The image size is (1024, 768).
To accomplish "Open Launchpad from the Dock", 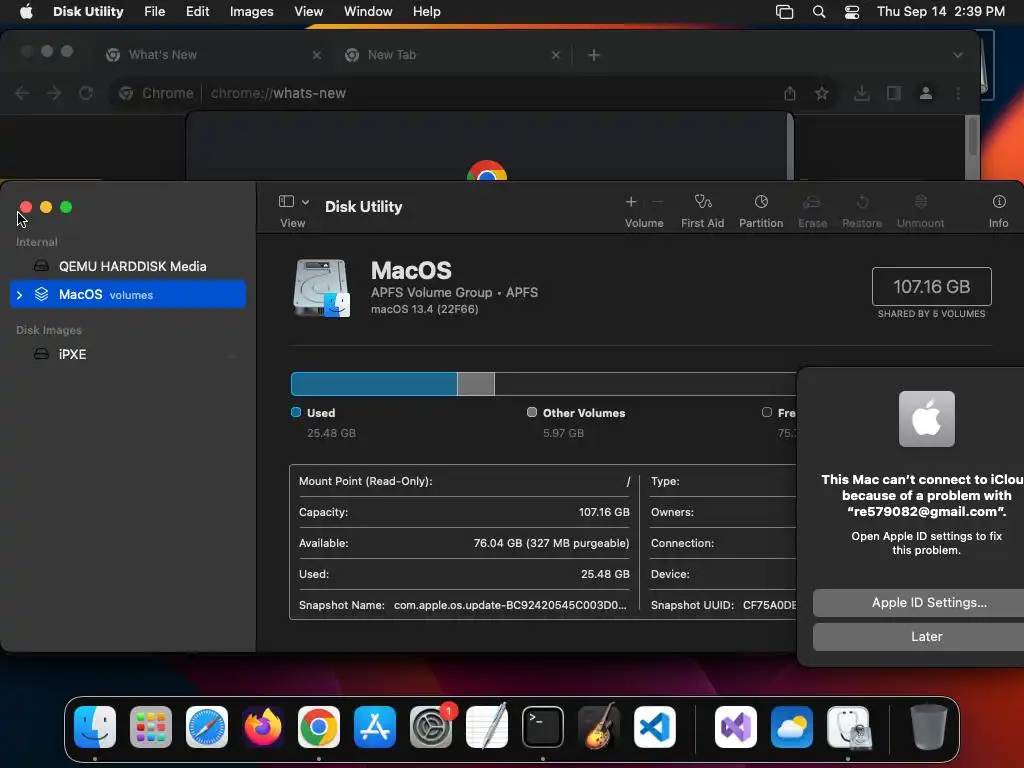I will tap(151, 727).
